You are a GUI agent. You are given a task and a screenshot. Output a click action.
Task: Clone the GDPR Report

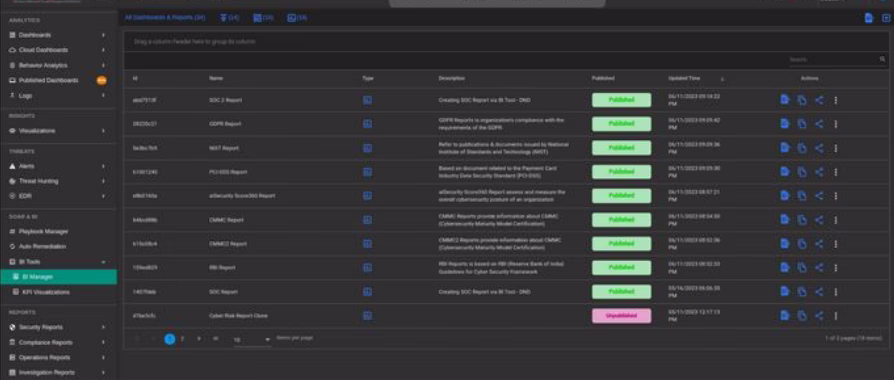(802, 124)
